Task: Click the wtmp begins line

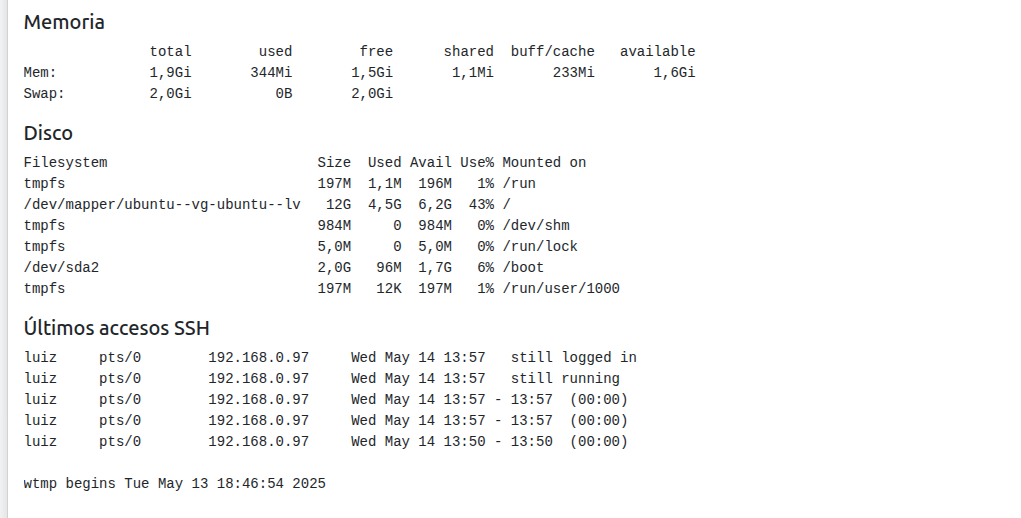Action: (174, 483)
